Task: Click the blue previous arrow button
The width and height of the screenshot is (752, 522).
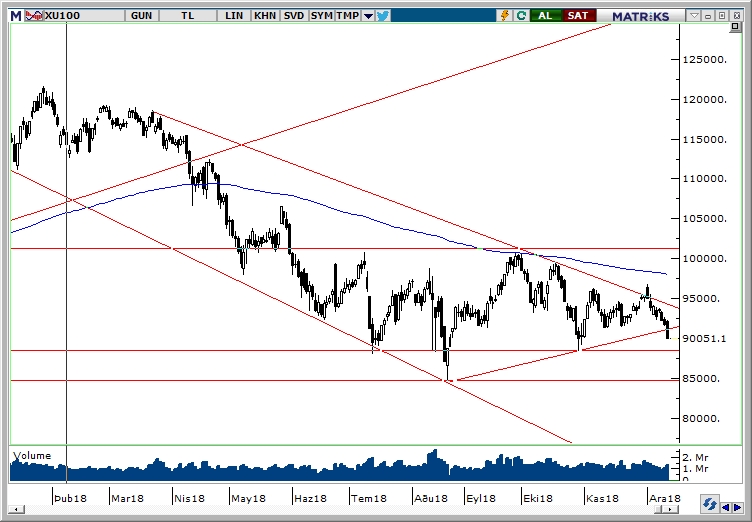Action: pos(726,507)
